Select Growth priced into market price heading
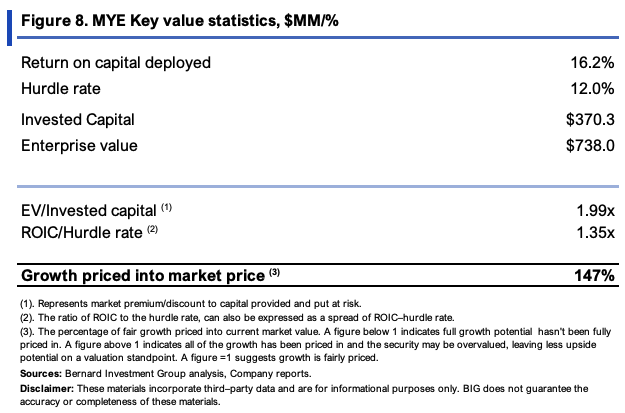Screen dimensions: 625x413 click(x=150, y=275)
